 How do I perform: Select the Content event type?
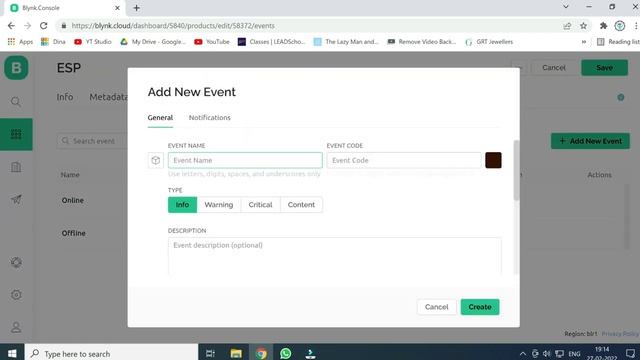(301, 204)
